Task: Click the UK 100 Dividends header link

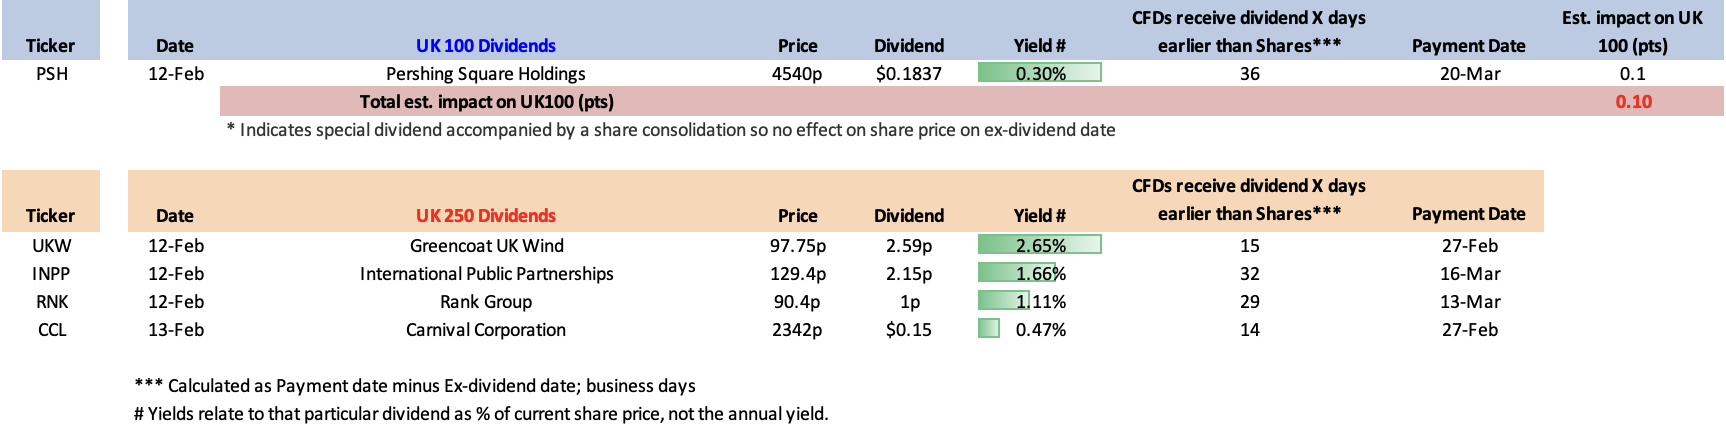Action: click(x=485, y=46)
